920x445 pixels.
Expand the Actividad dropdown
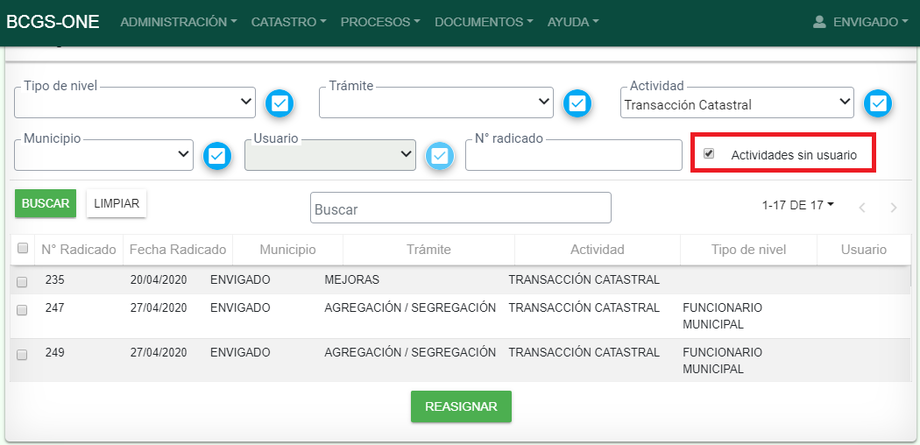coord(737,103)
